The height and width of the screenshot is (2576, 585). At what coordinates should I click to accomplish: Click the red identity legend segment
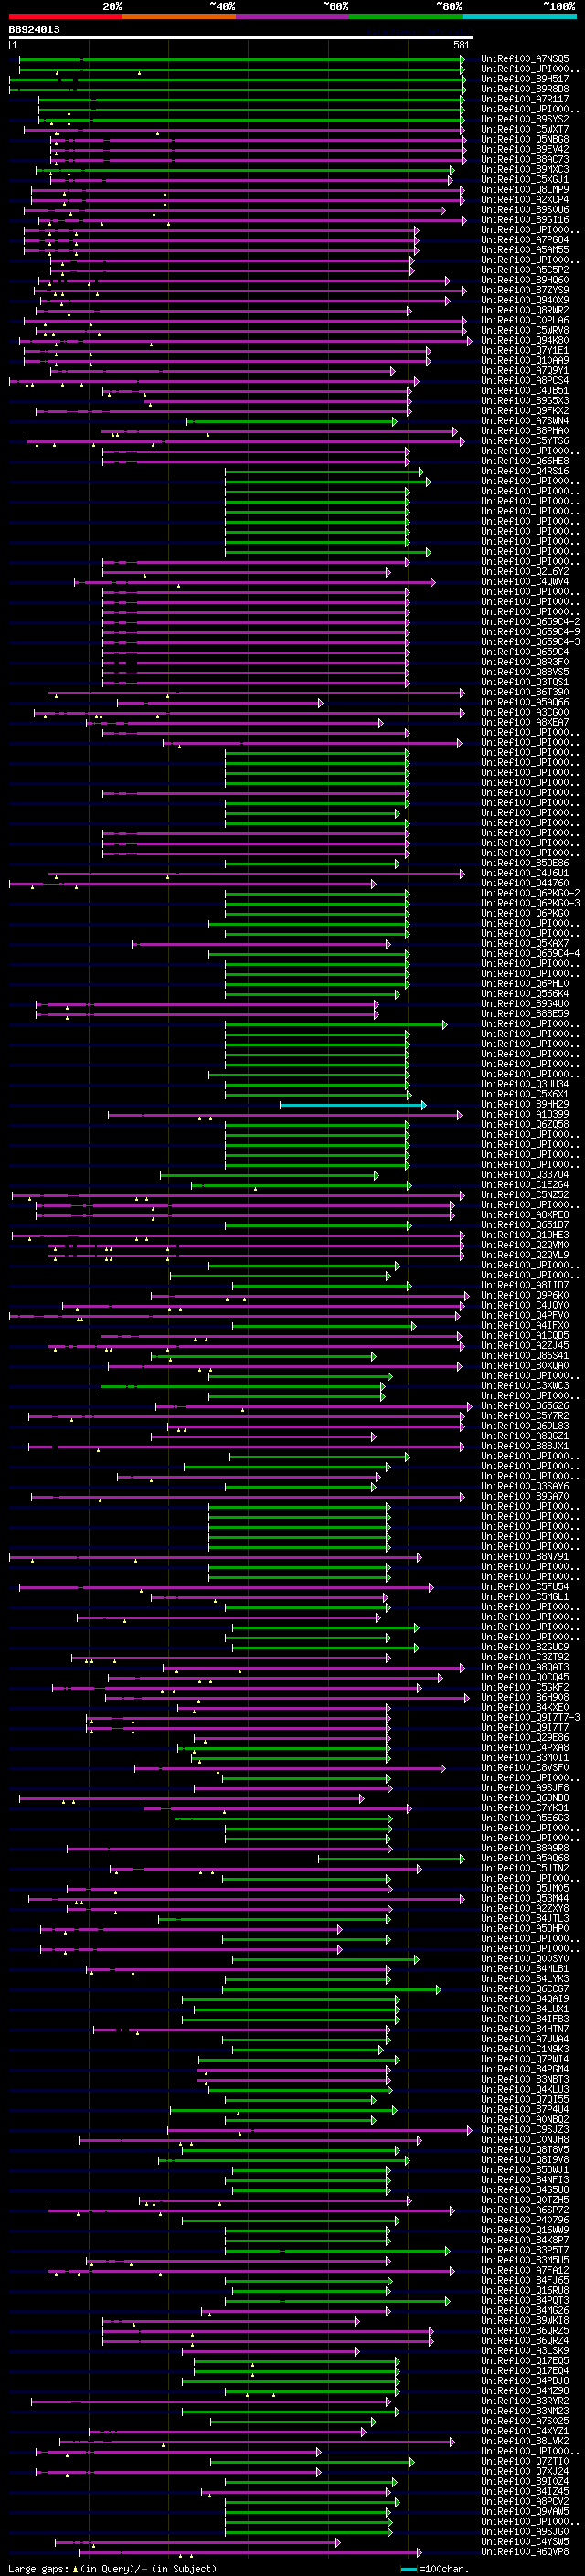(x=66, y=16)
